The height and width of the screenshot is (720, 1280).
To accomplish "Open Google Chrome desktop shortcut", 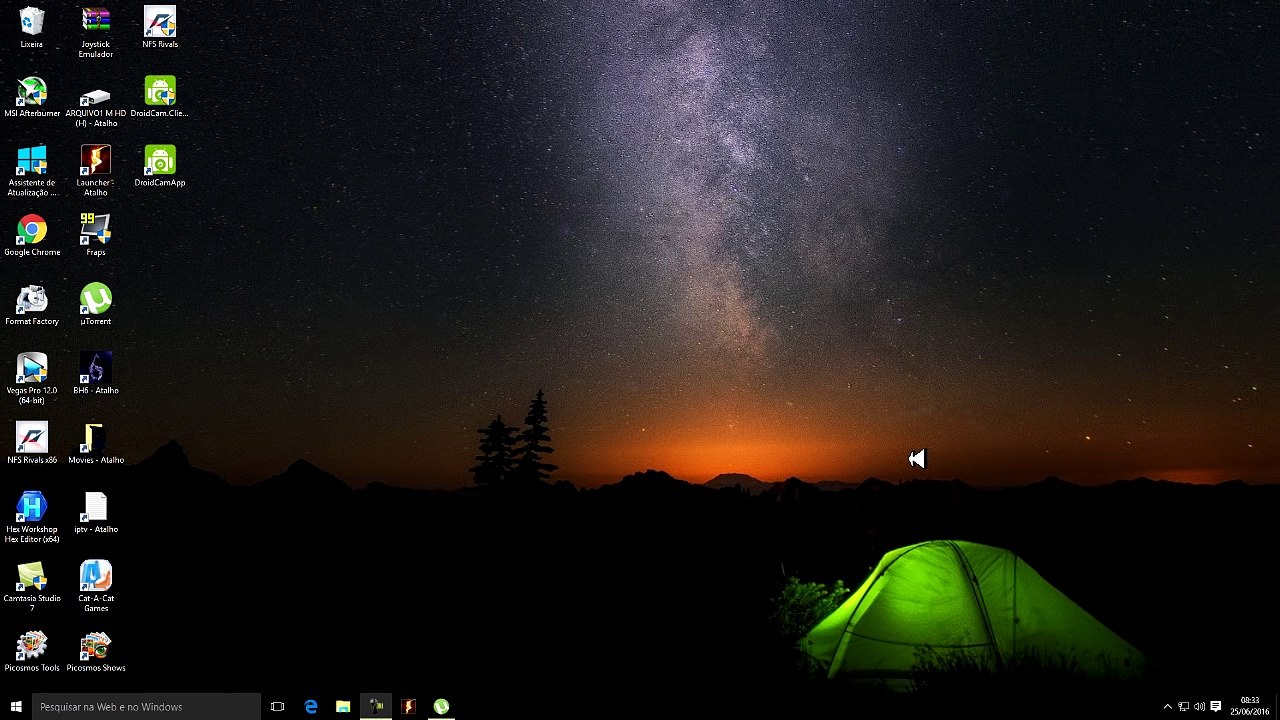I will tap(32, 235).
